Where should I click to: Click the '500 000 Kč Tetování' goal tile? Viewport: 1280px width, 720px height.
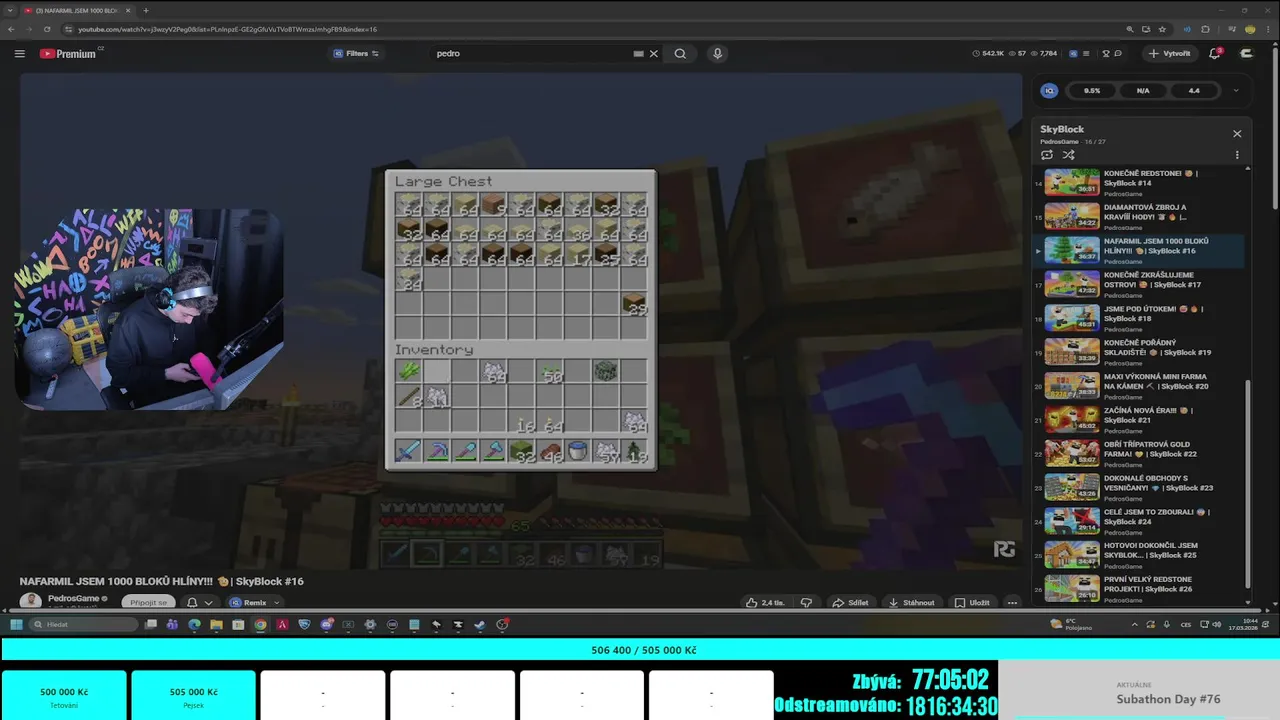[x=64, y=696]
